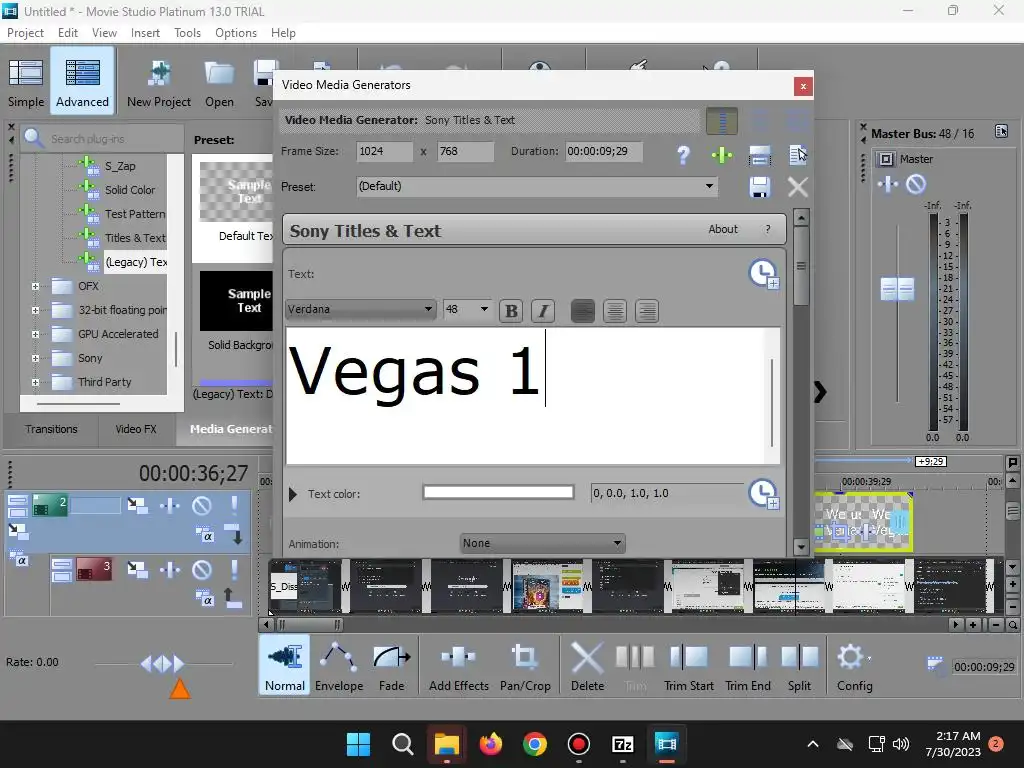The height and width of the screenshot is (768, 1024).
Task: Select the Solid Color generator
Action: point(130,190)
